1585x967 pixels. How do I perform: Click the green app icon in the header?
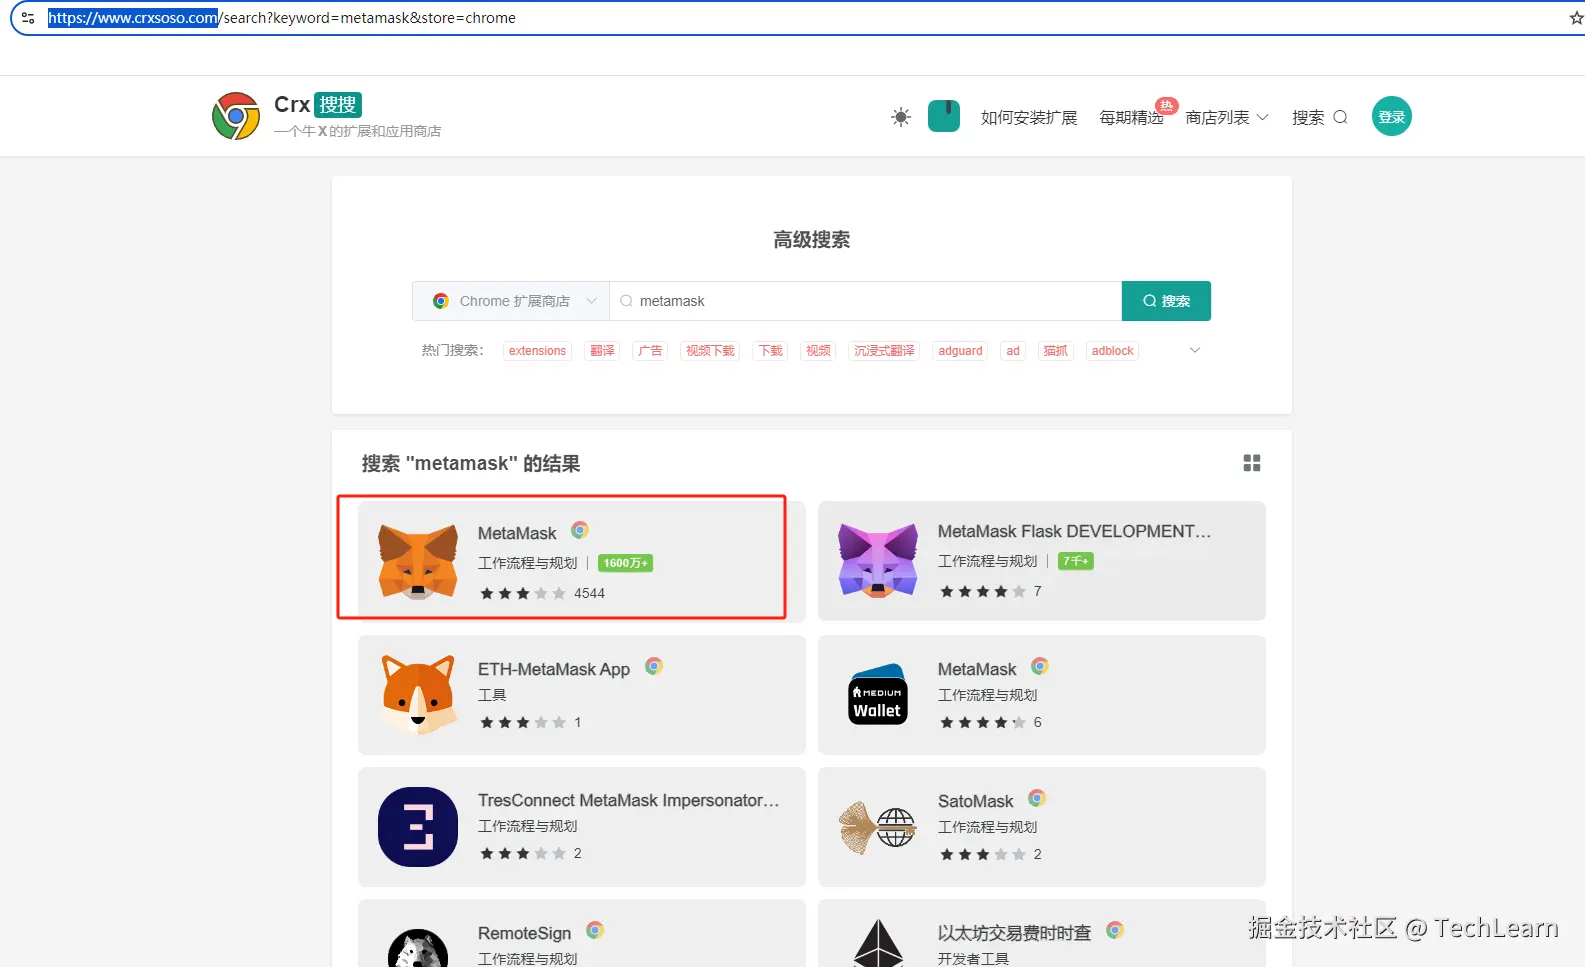(944, 116)
